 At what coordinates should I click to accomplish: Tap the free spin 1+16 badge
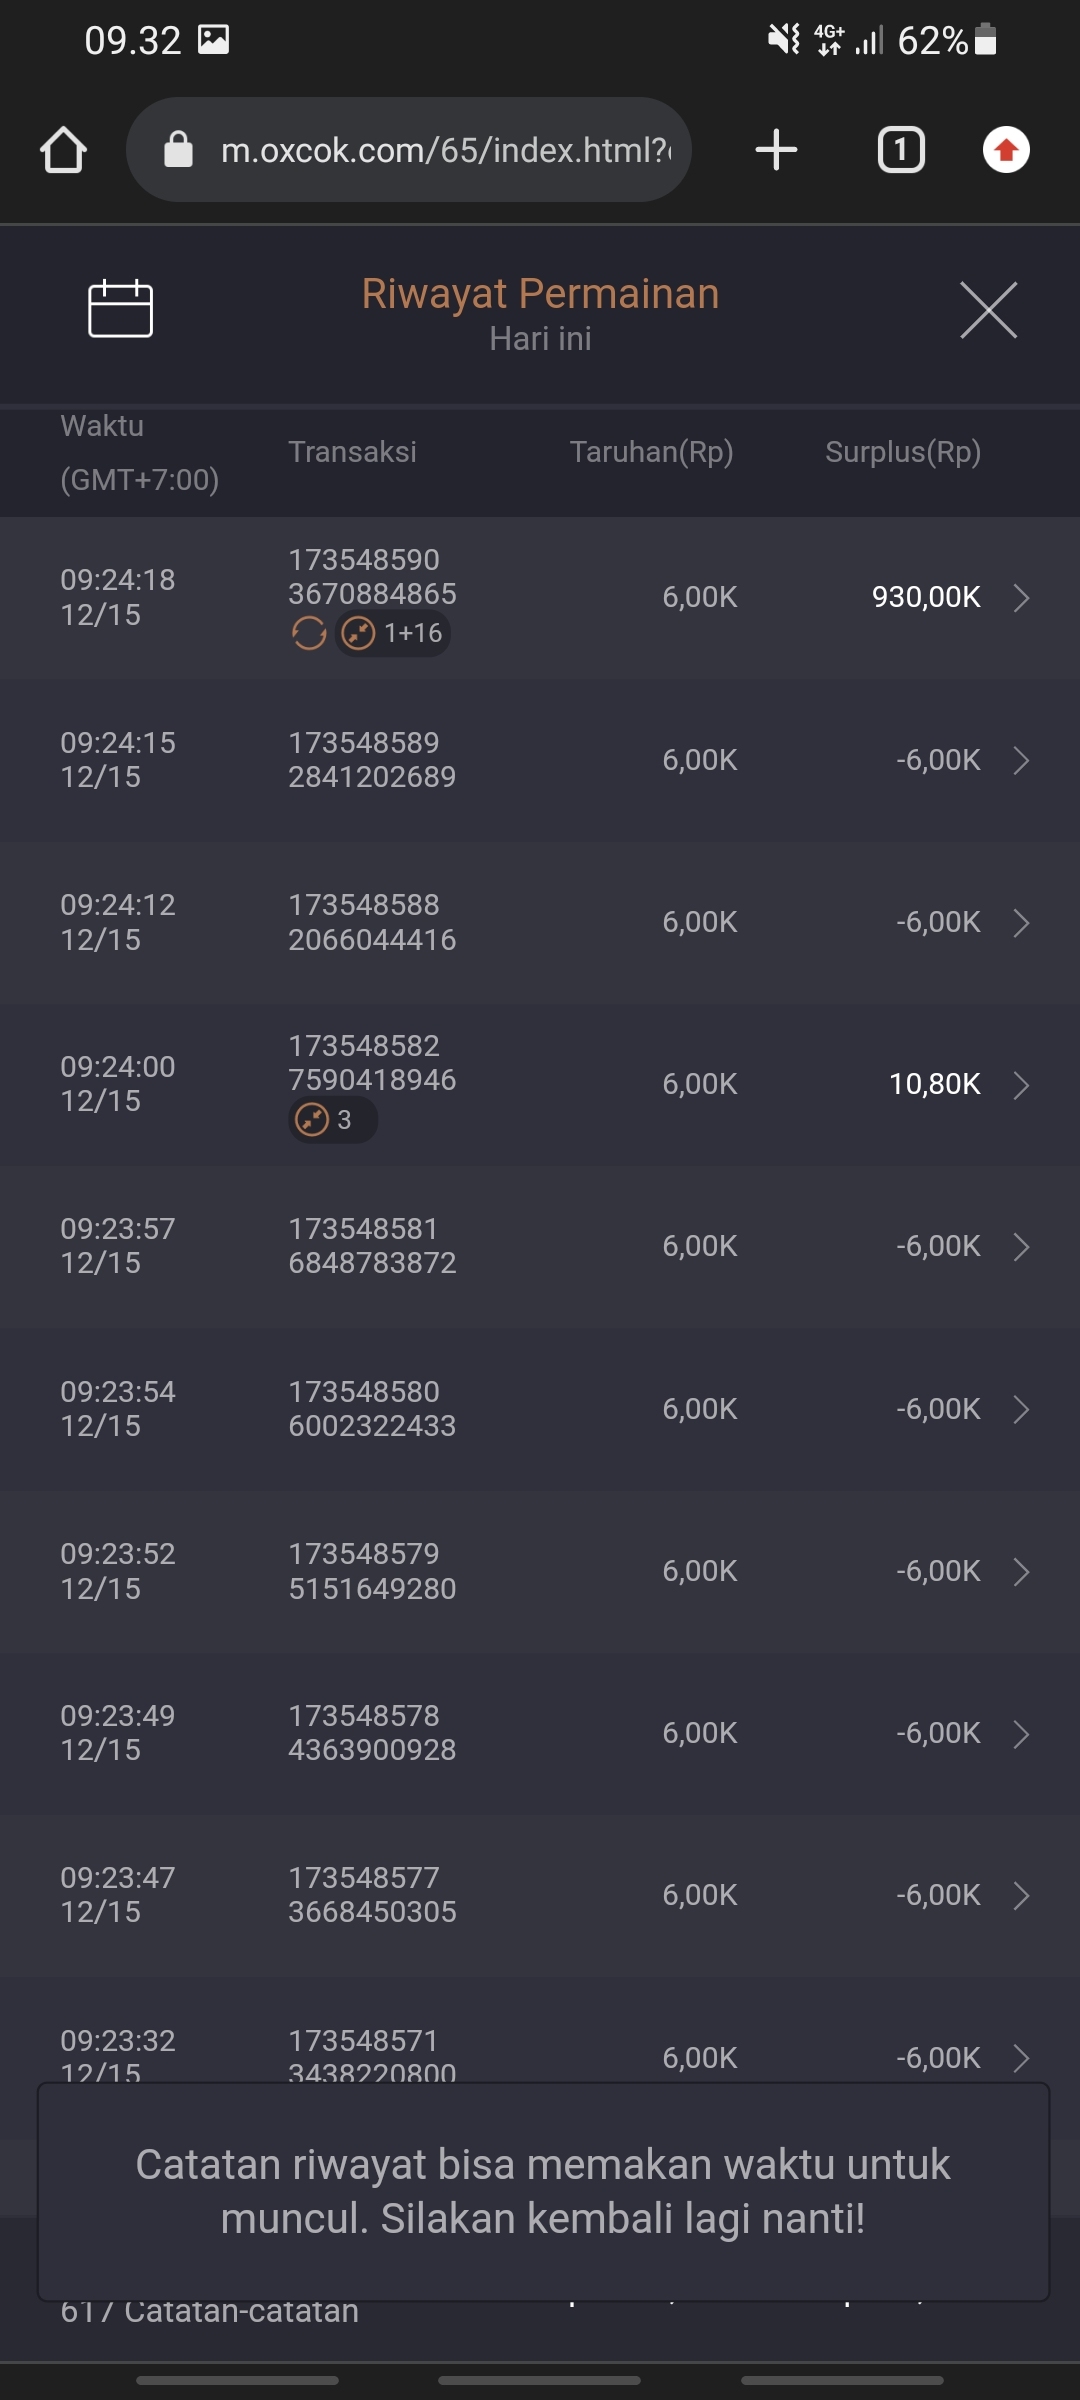393,633
